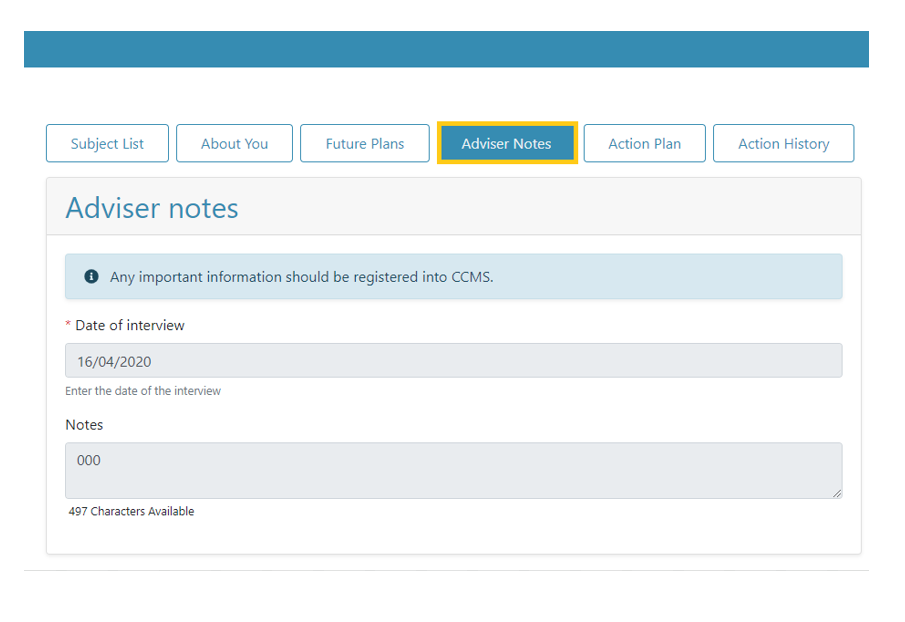Click the info icon in CCMS alert
905x622 pixels.
pos(91,276)
